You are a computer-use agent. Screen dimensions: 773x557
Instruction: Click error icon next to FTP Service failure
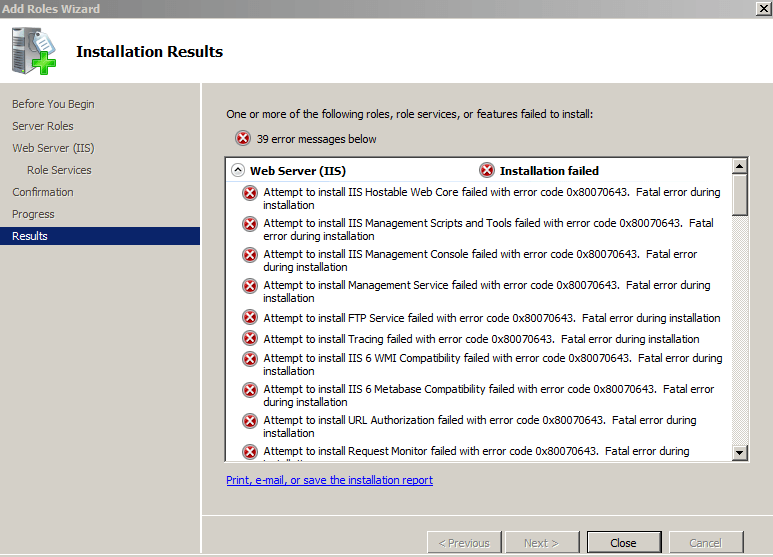tap(250, 318)
